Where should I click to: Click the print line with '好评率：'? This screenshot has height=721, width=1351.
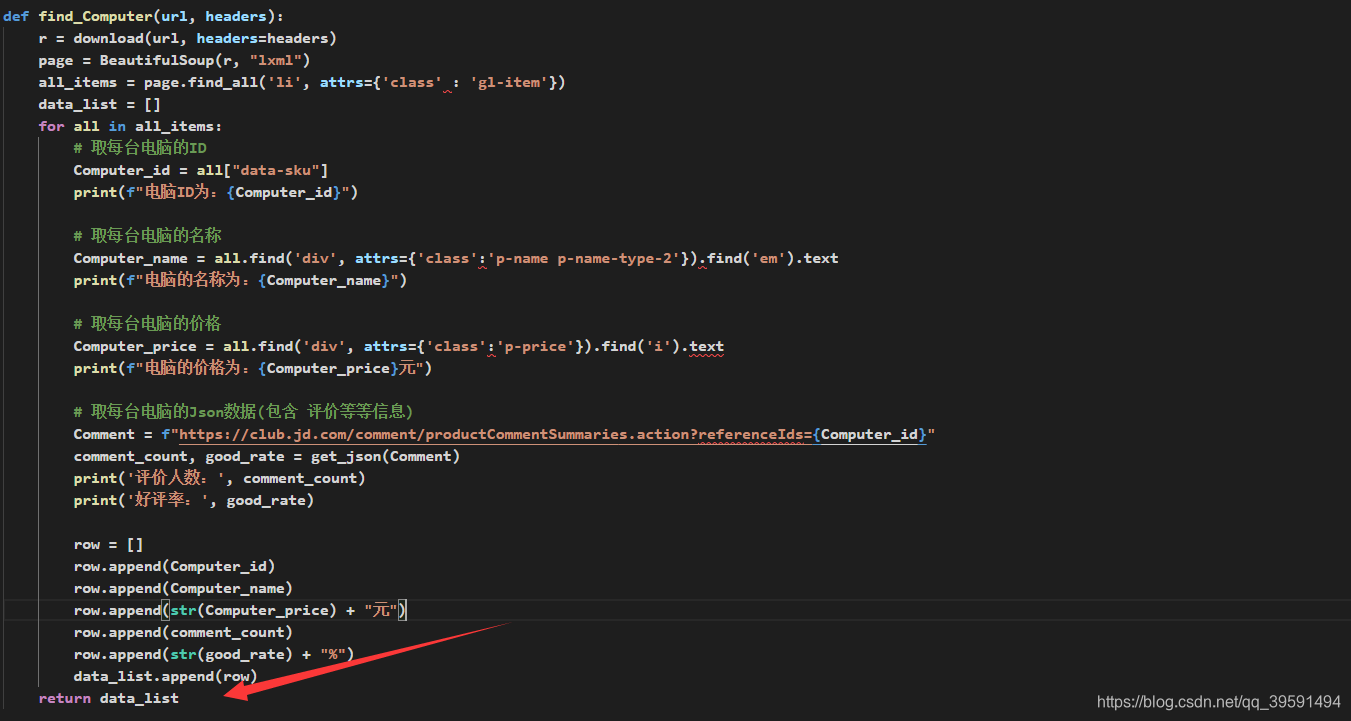194,500
